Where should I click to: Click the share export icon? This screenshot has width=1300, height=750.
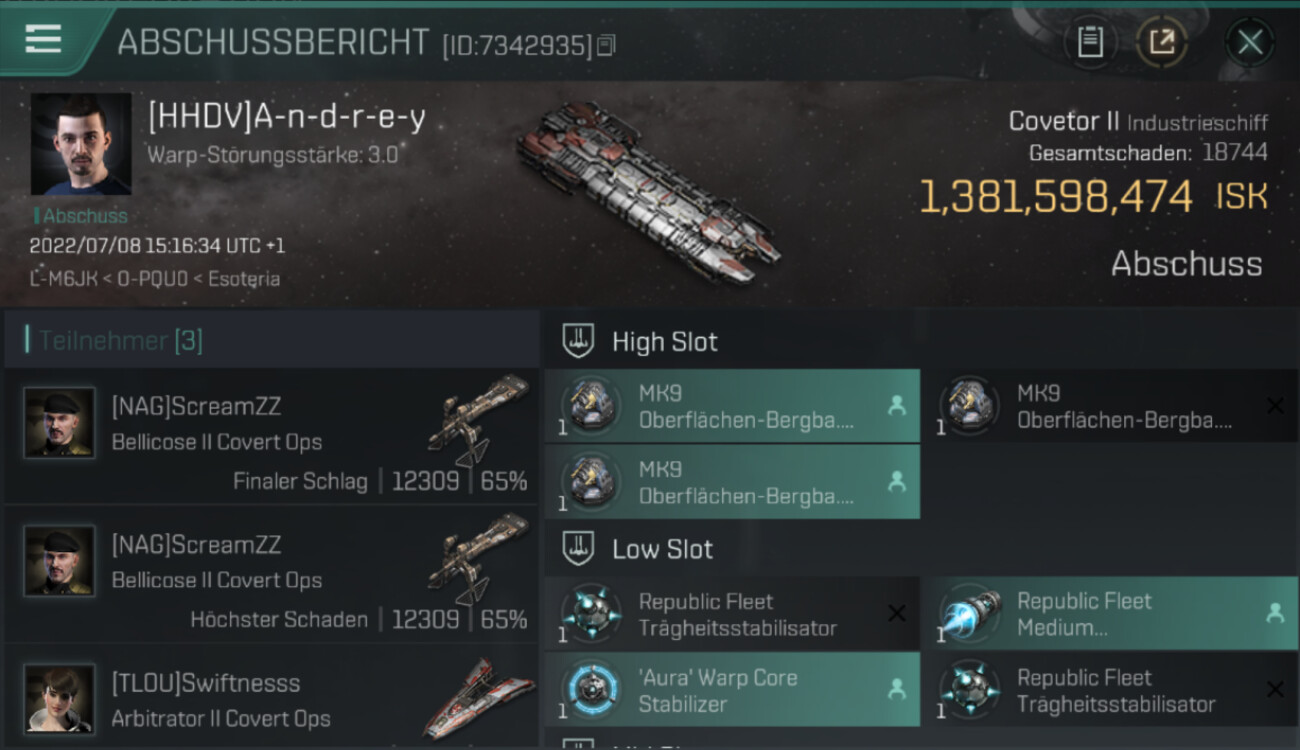tap(1161, 42)
